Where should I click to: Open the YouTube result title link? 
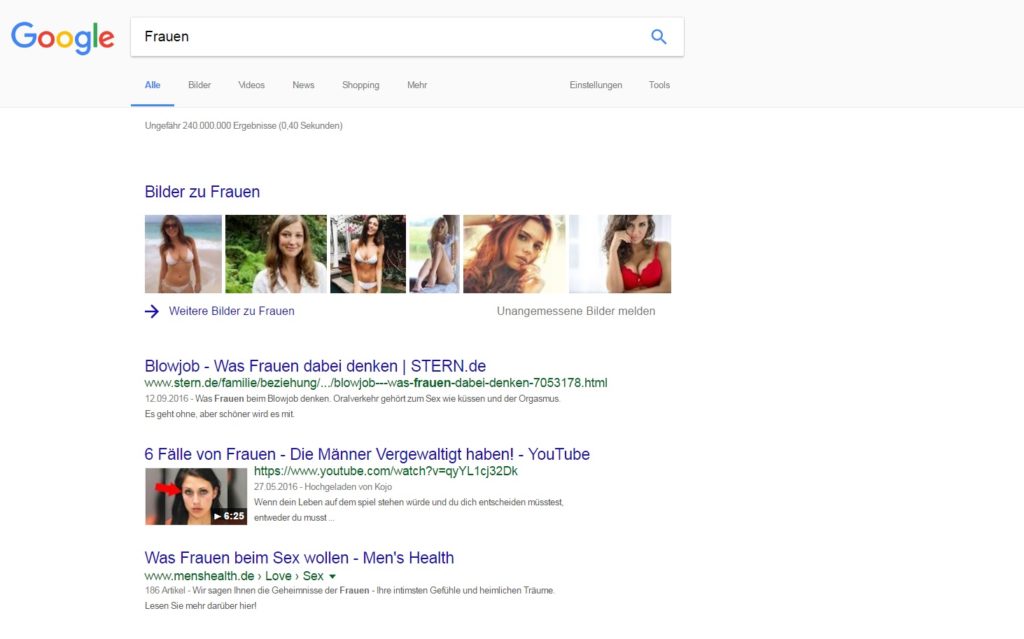(x=367, y=454)
